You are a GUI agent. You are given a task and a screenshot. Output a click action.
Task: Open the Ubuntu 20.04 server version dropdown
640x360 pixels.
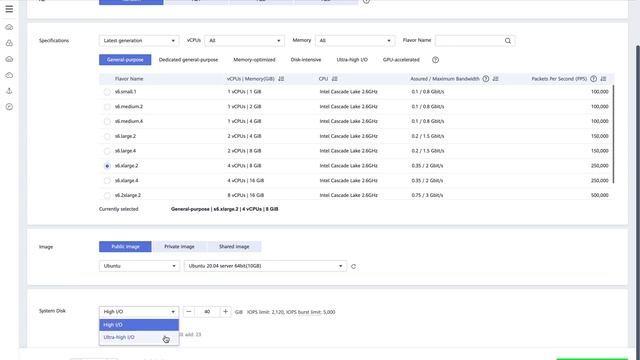coord(265,266)
